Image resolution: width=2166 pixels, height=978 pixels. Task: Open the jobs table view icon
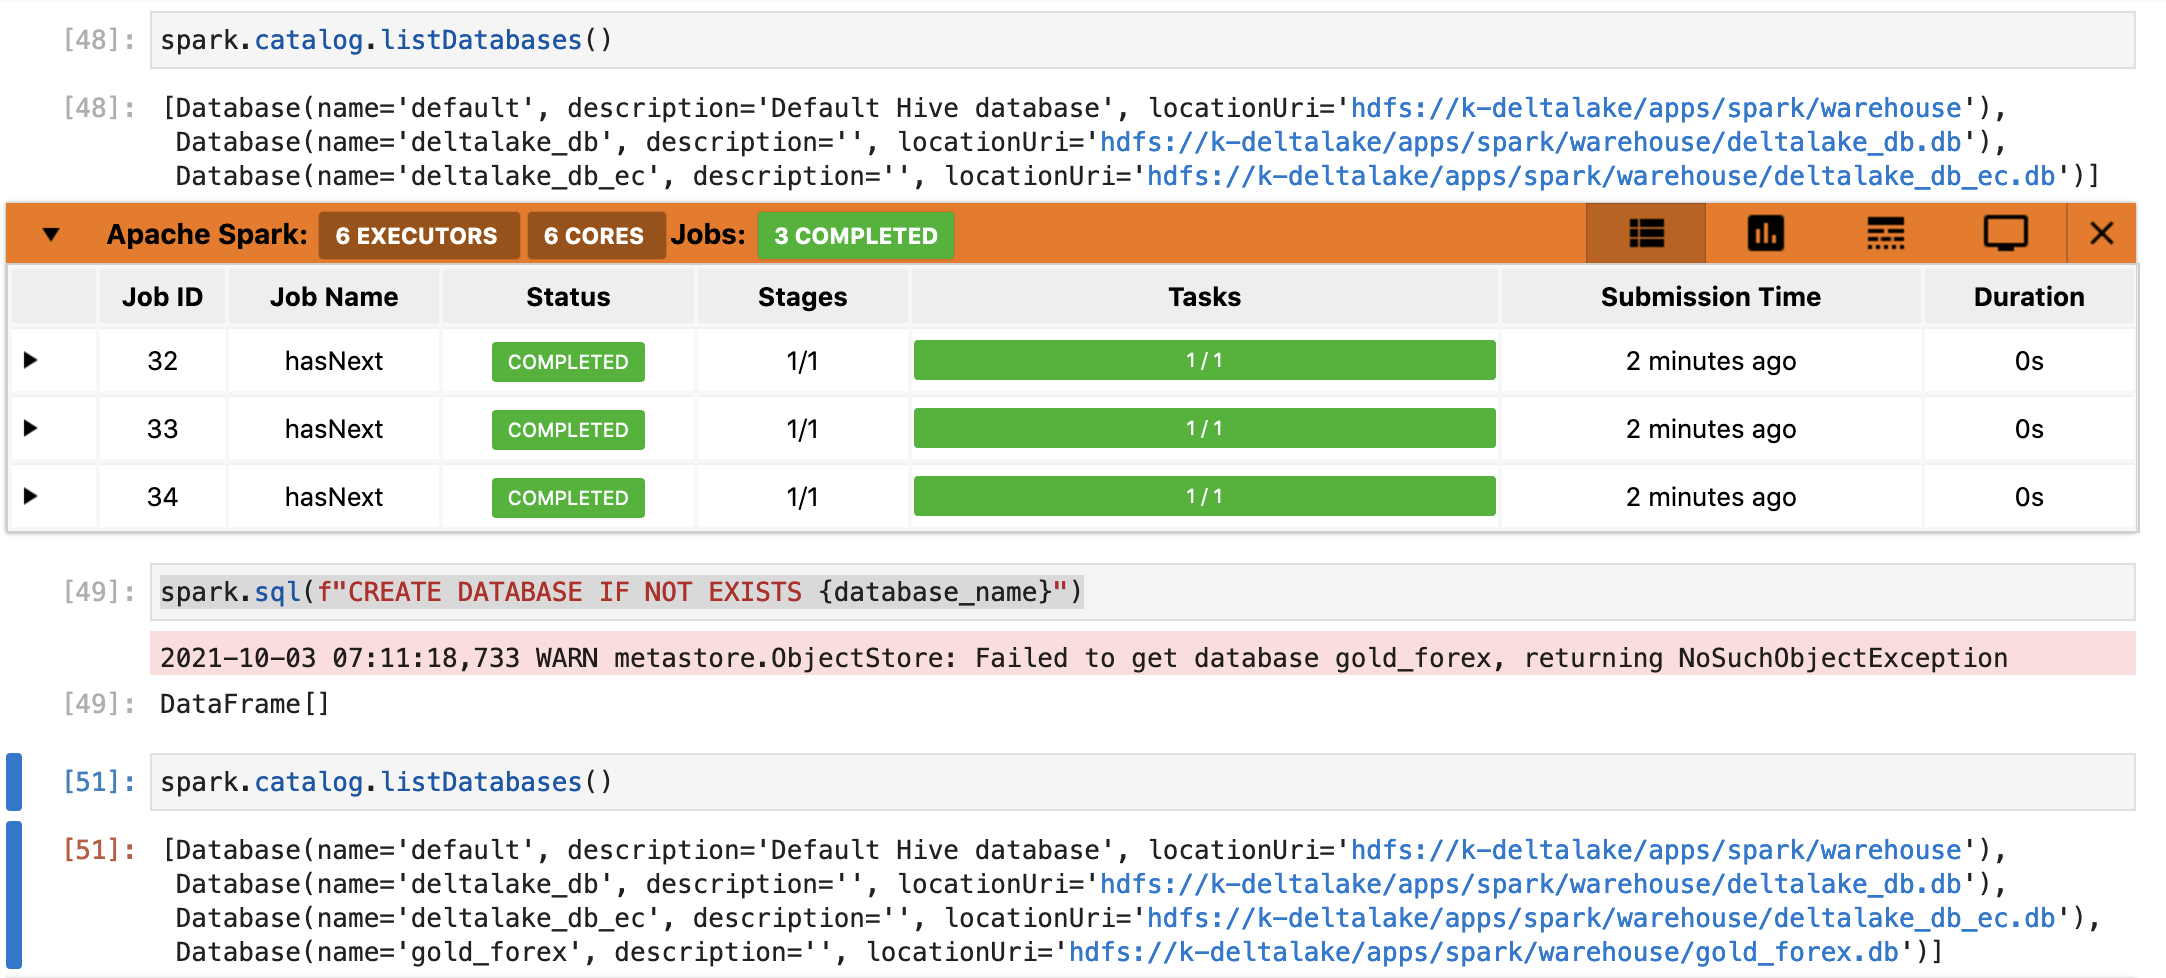(x=1646, y=234)
